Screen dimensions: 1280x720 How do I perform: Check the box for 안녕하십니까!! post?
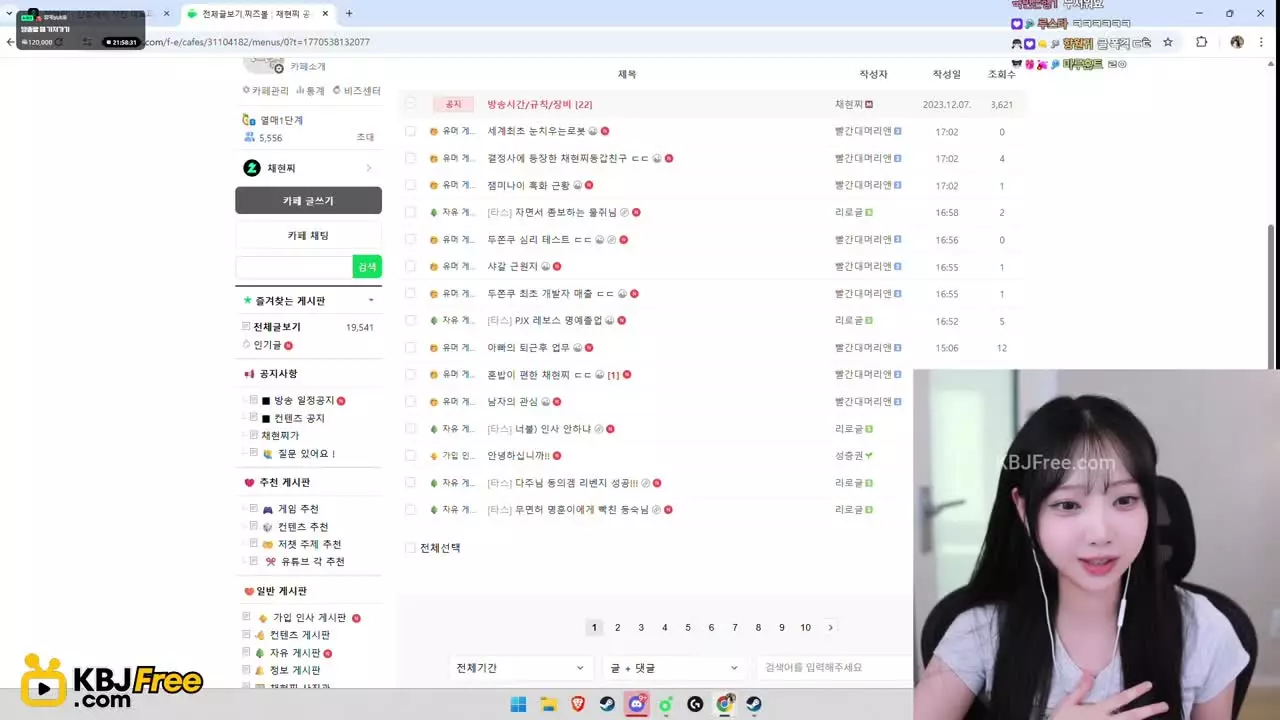click(410, 455)
